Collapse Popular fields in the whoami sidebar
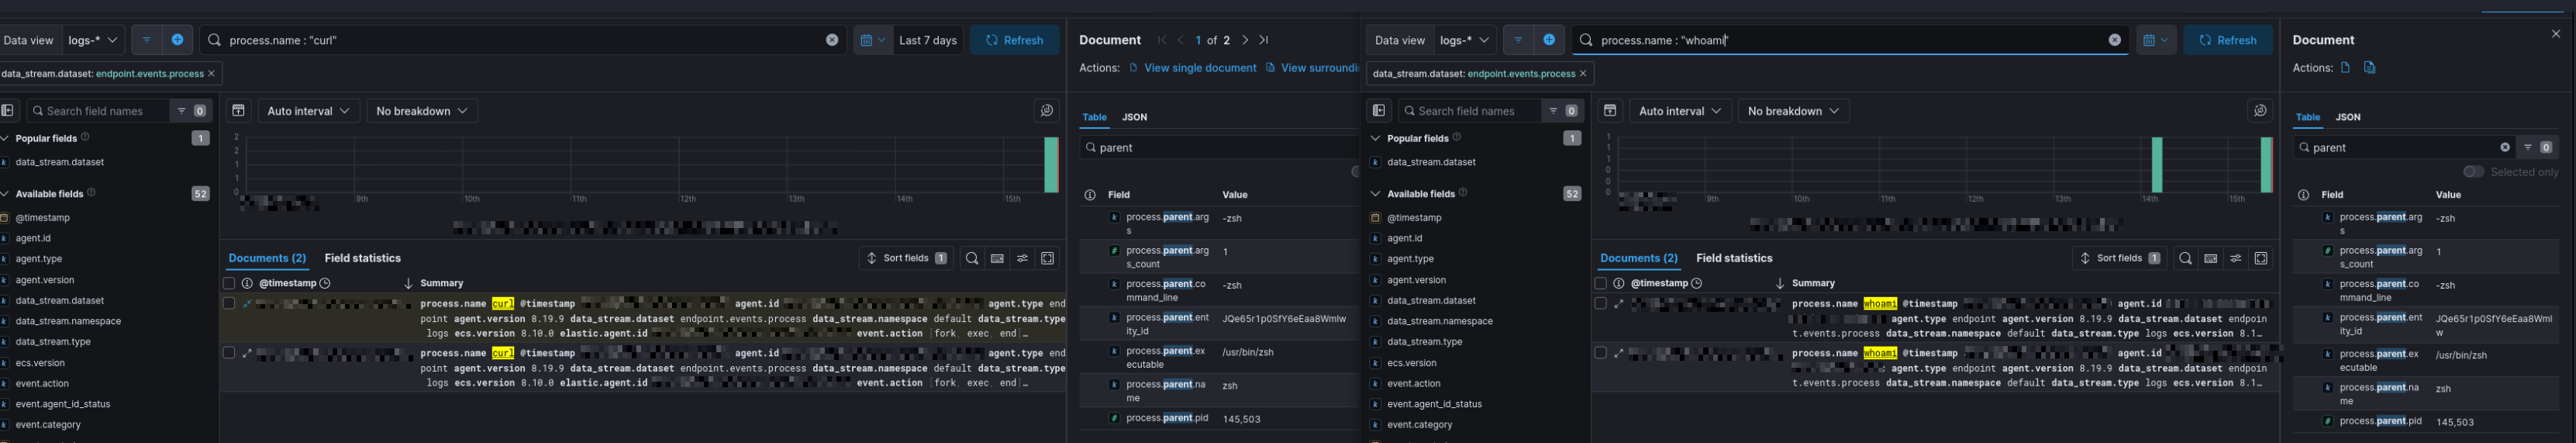The height and width of the screenshot is (443, 2576). [x=1375, y=138]
